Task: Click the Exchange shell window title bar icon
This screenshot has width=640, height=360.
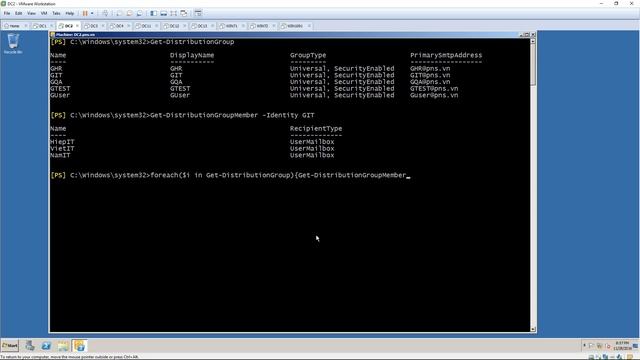Action: click(53, 35)
